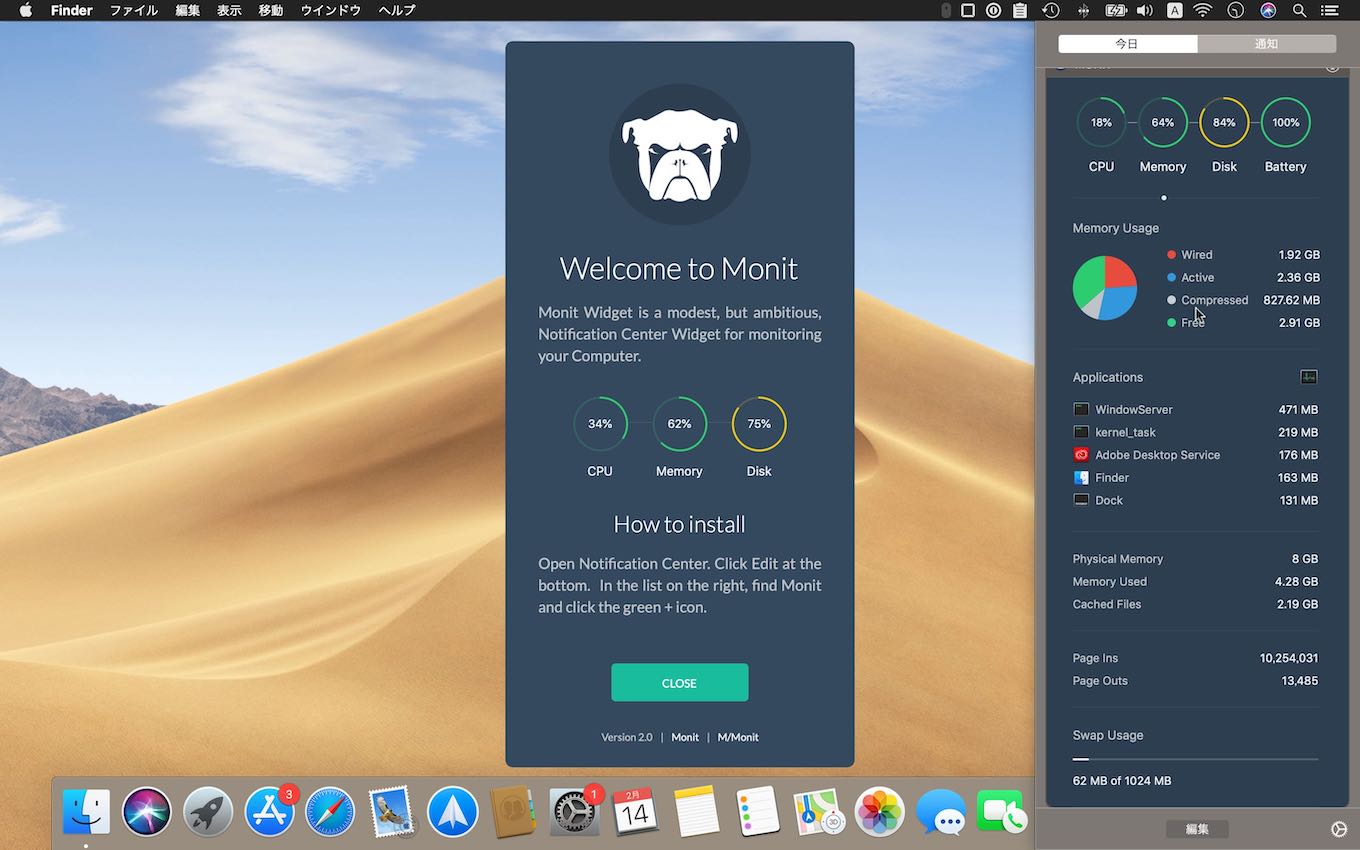Open the Apple menu
Screen dimensions: 1360x850
[x=26, y=10]
